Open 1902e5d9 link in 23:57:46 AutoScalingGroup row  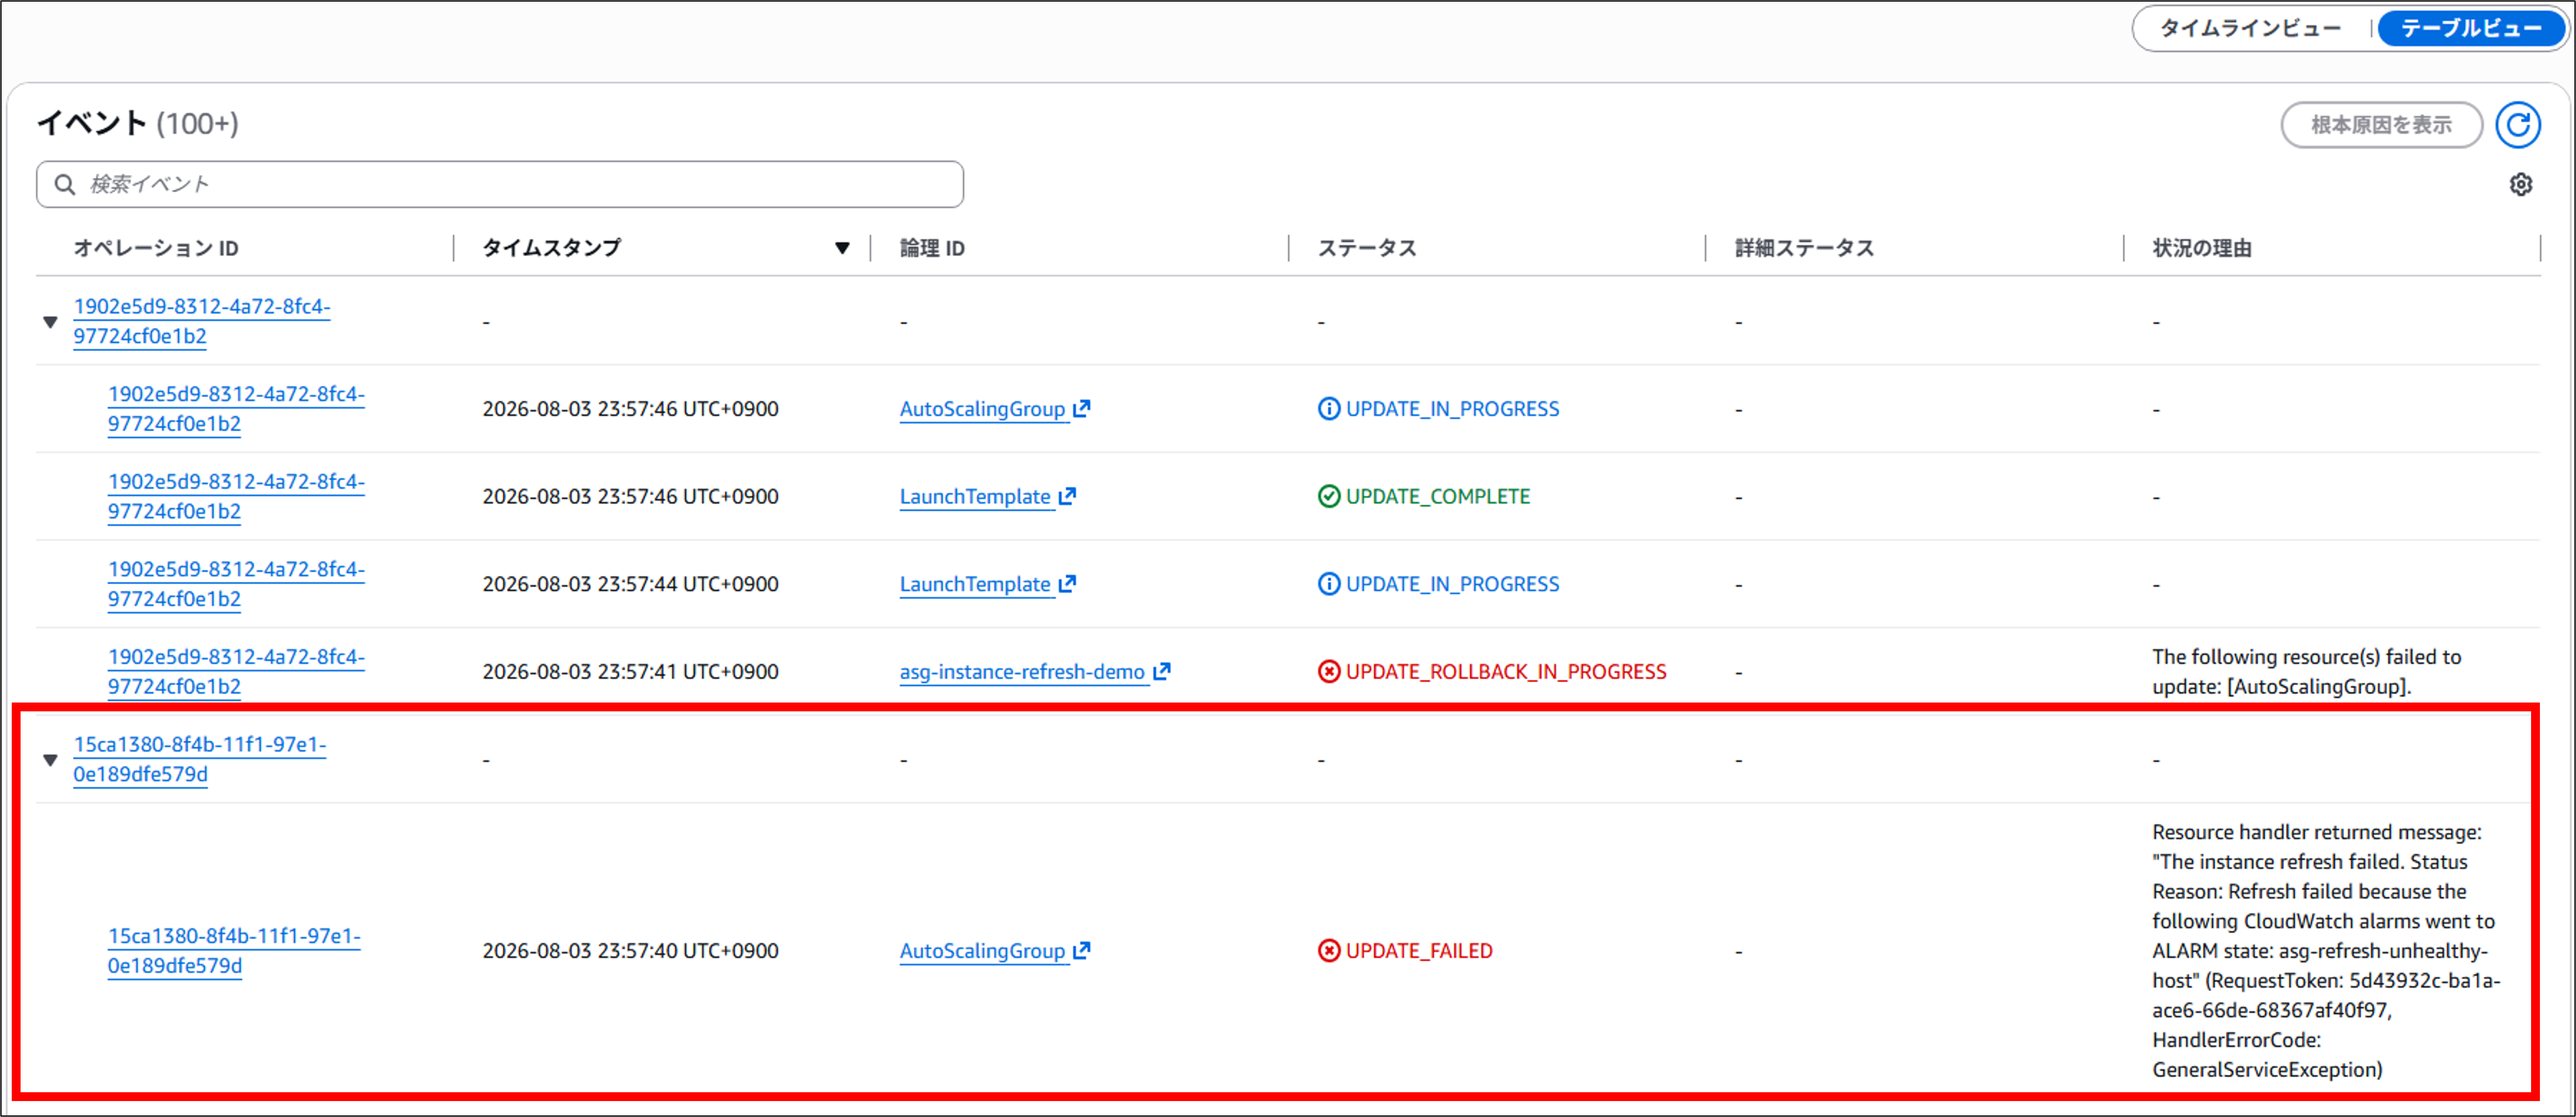(236, 408)
